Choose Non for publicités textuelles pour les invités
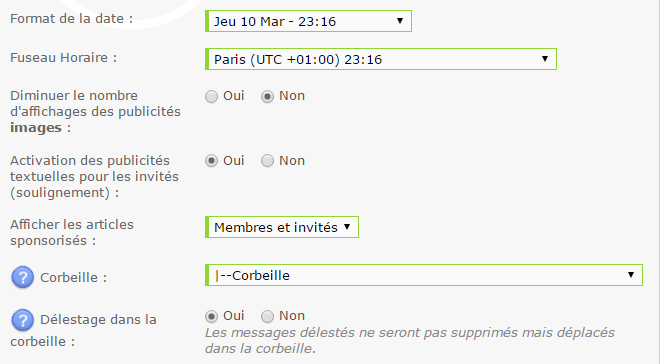 pyautogui.click(x=267, y=161)
